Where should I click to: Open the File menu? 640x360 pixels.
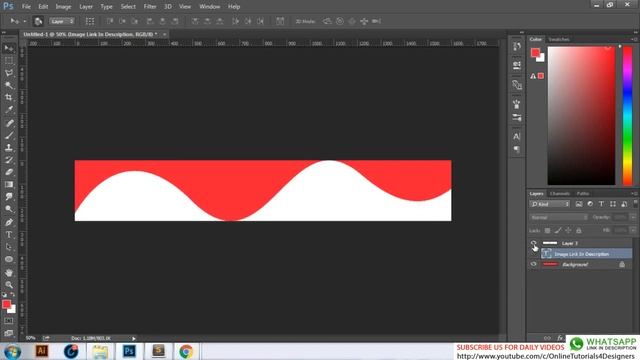(x=26, y=7)
